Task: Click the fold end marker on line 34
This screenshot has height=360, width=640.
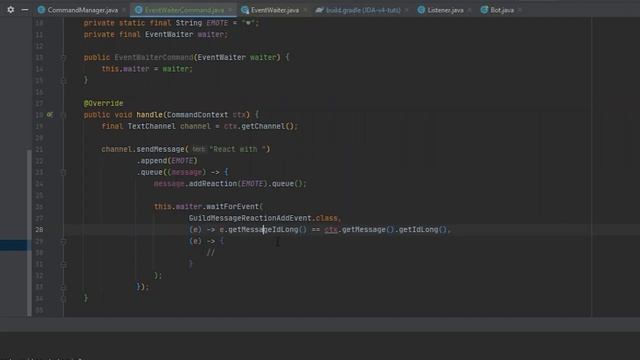Action: pyautogui.click(x=63, y=298)
